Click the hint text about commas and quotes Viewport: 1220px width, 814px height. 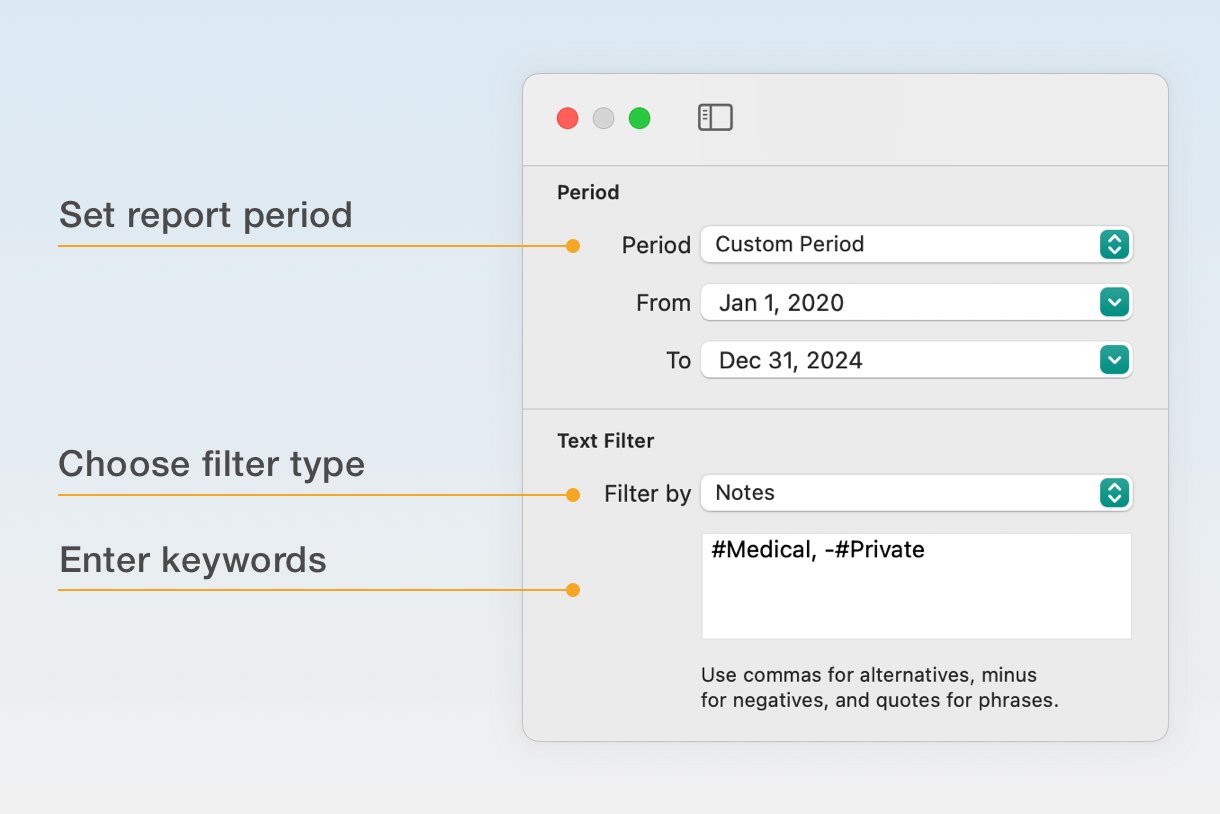point(879,688)
